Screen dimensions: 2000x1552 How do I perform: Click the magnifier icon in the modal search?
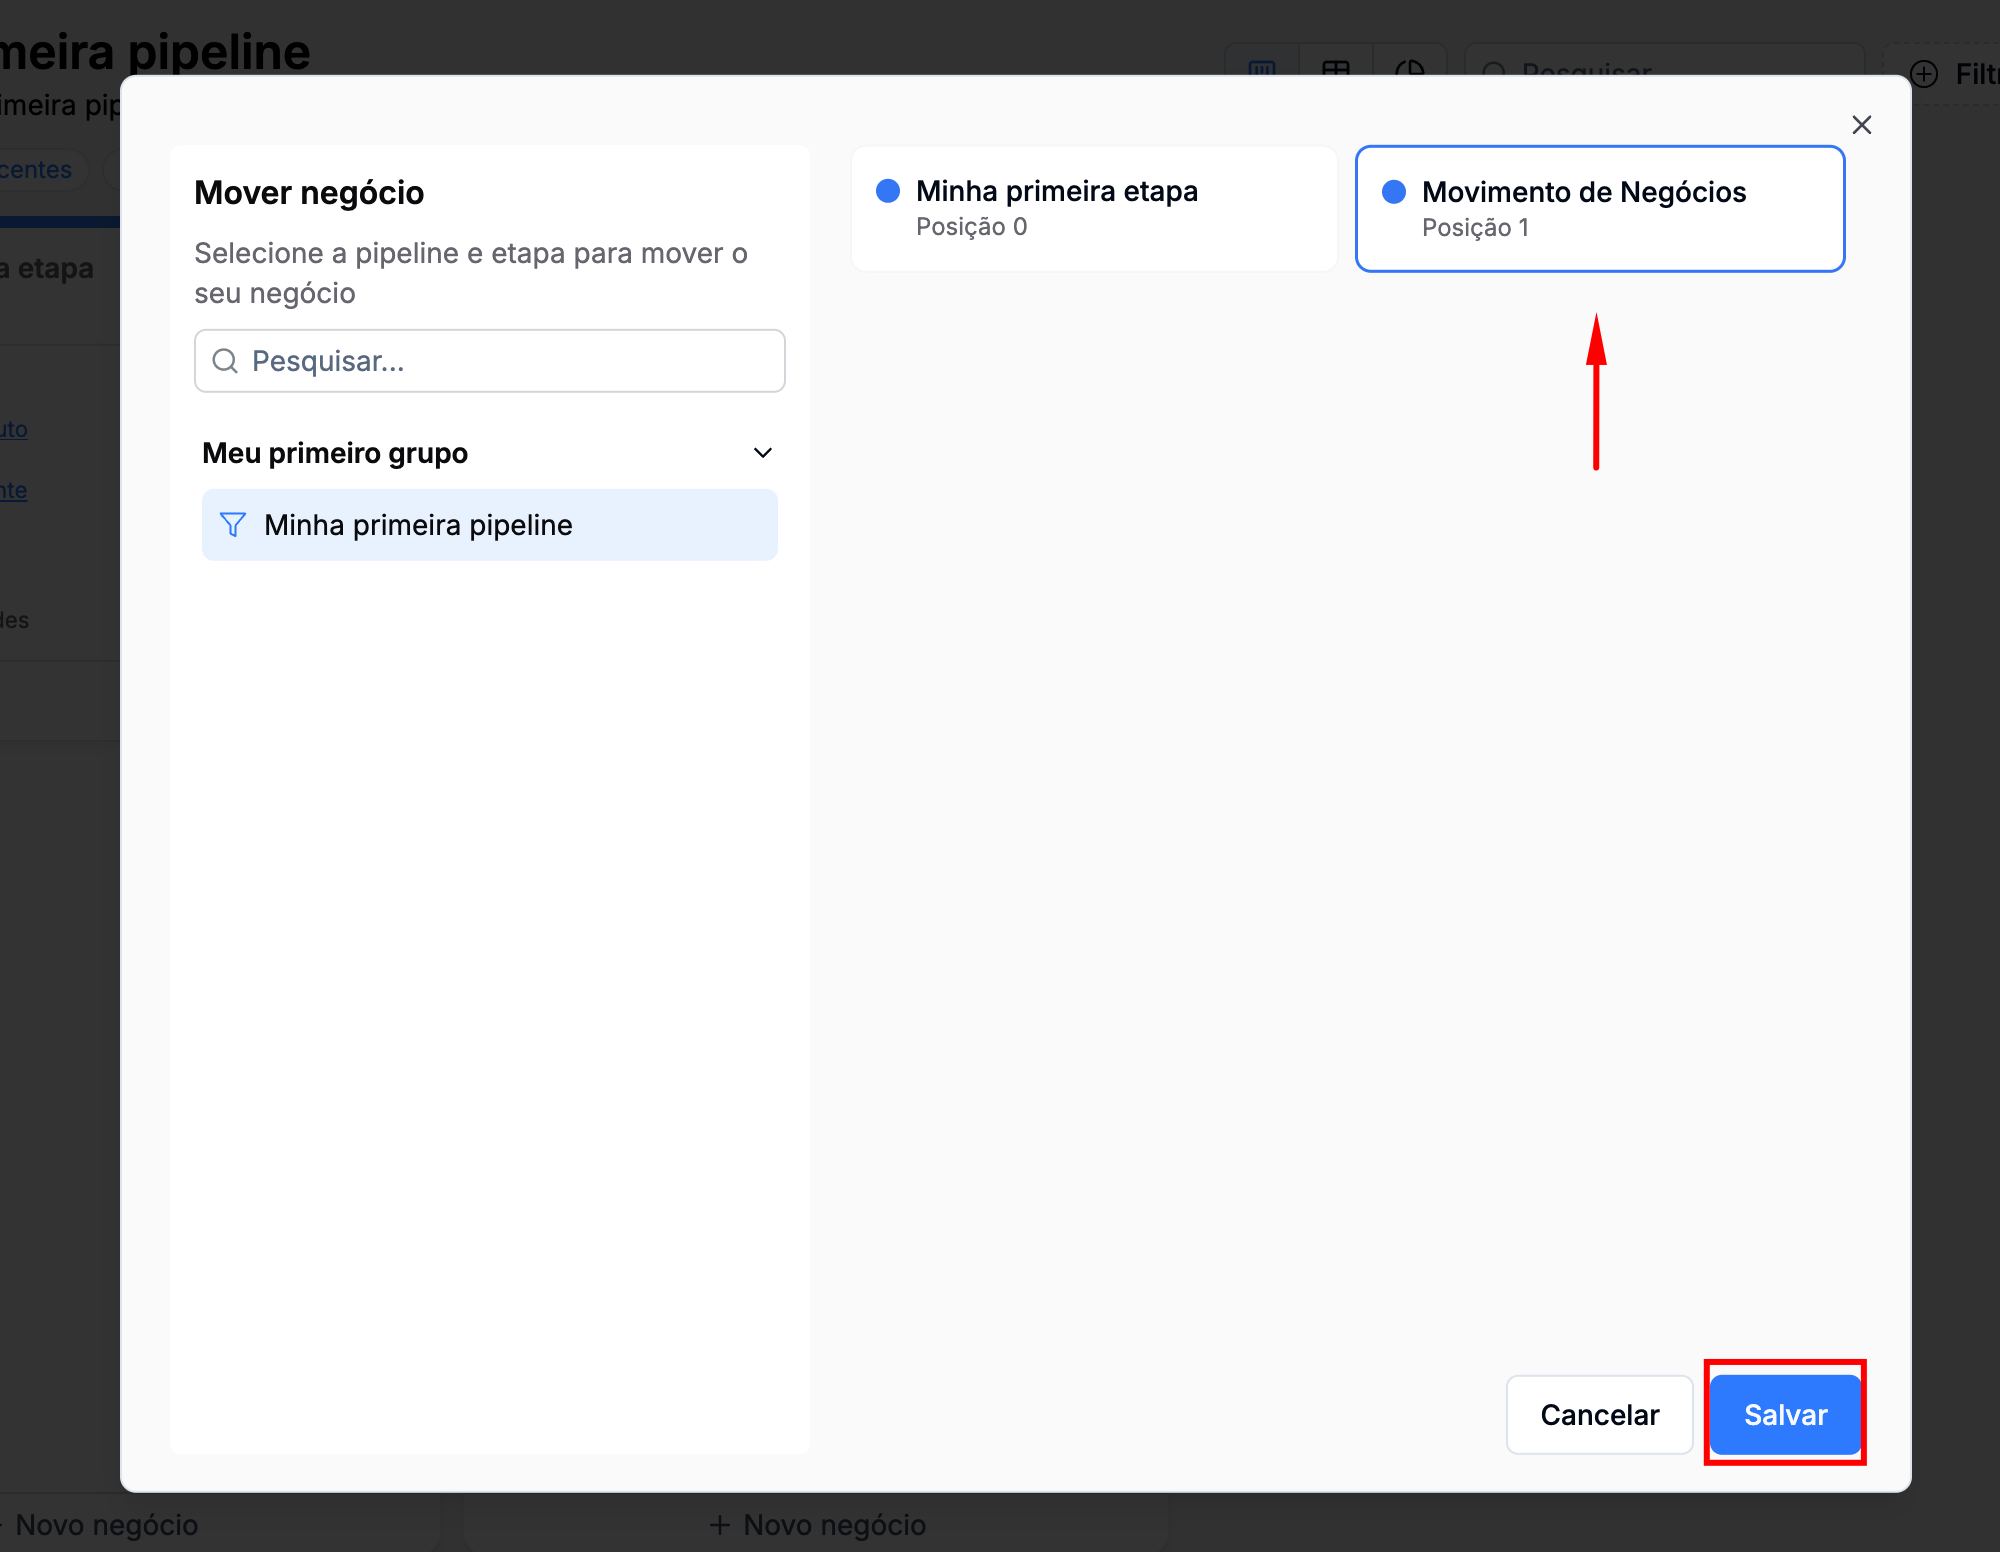click(x=226, y=361)
